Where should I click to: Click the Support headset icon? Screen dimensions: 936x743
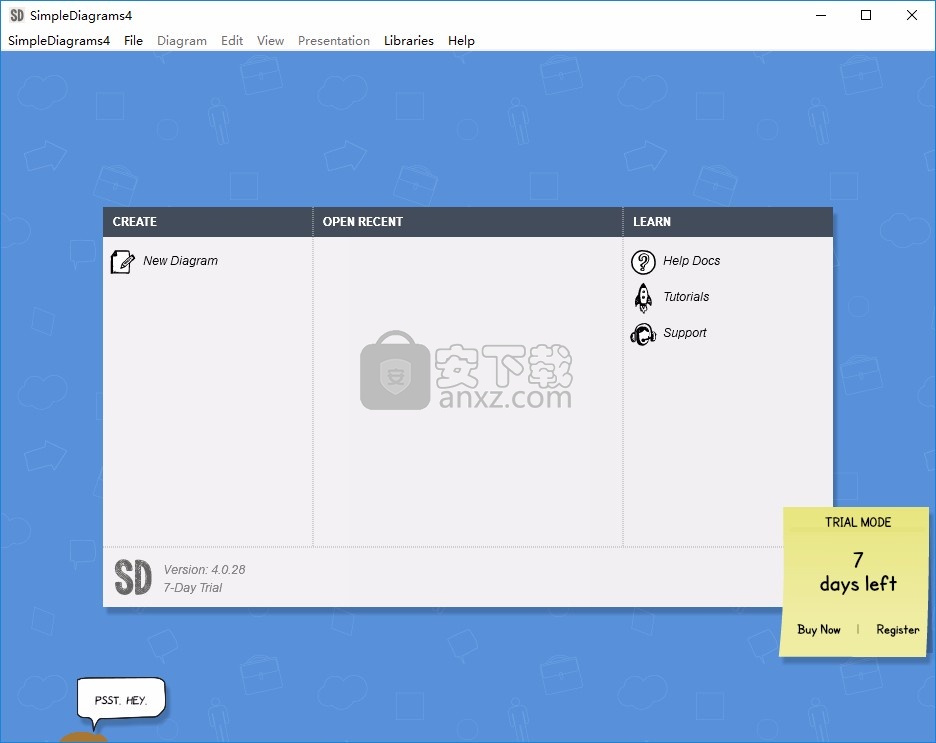643,334
